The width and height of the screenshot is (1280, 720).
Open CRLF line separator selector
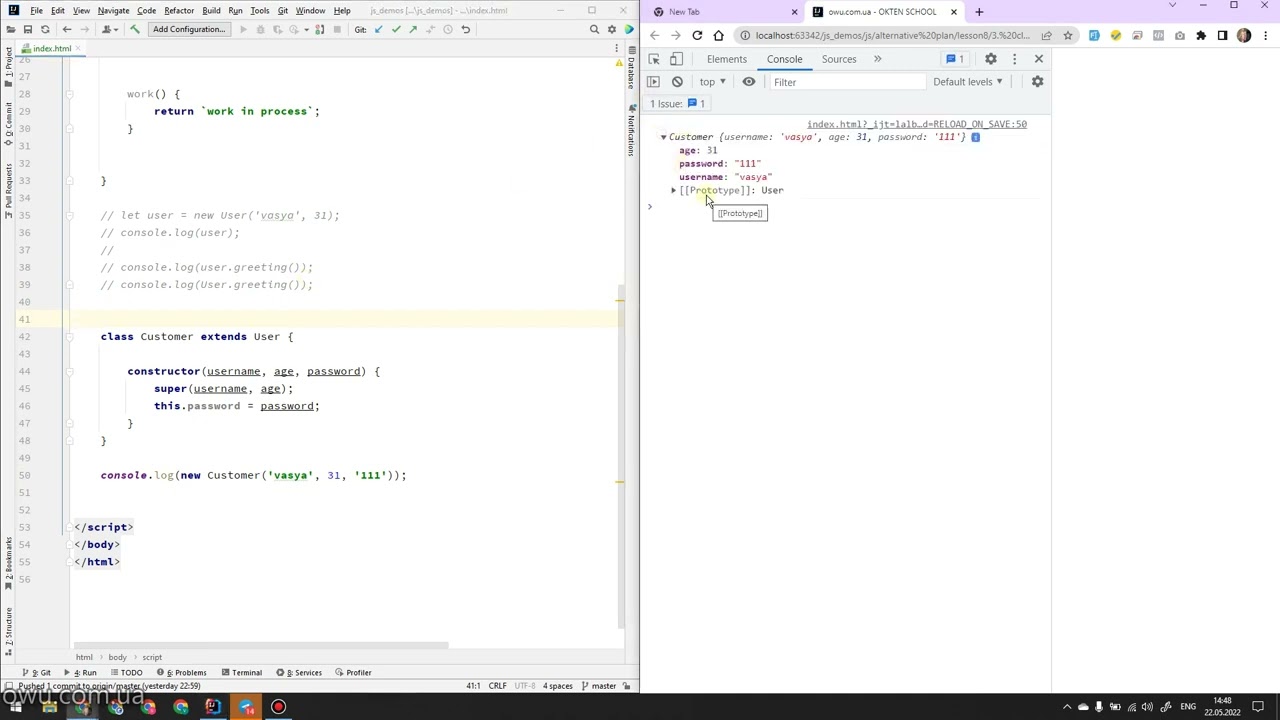497,686
